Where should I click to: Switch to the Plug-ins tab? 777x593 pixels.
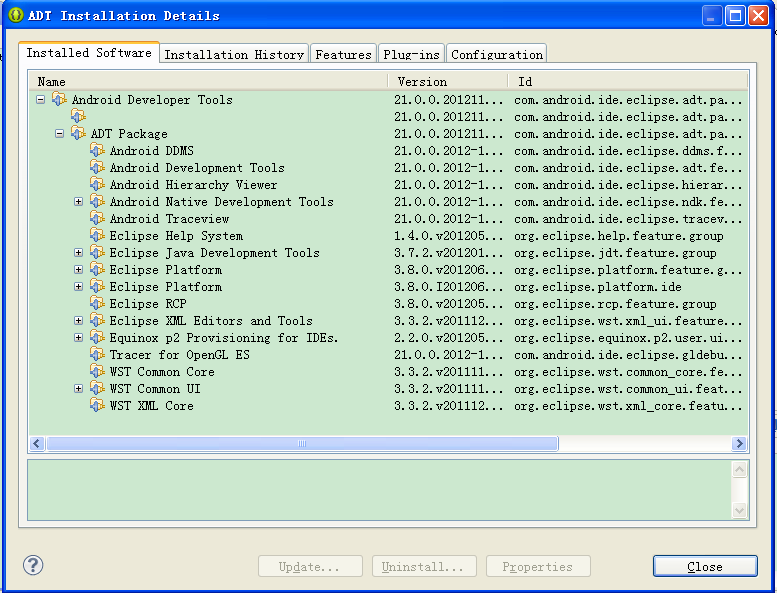click(411, 54)
